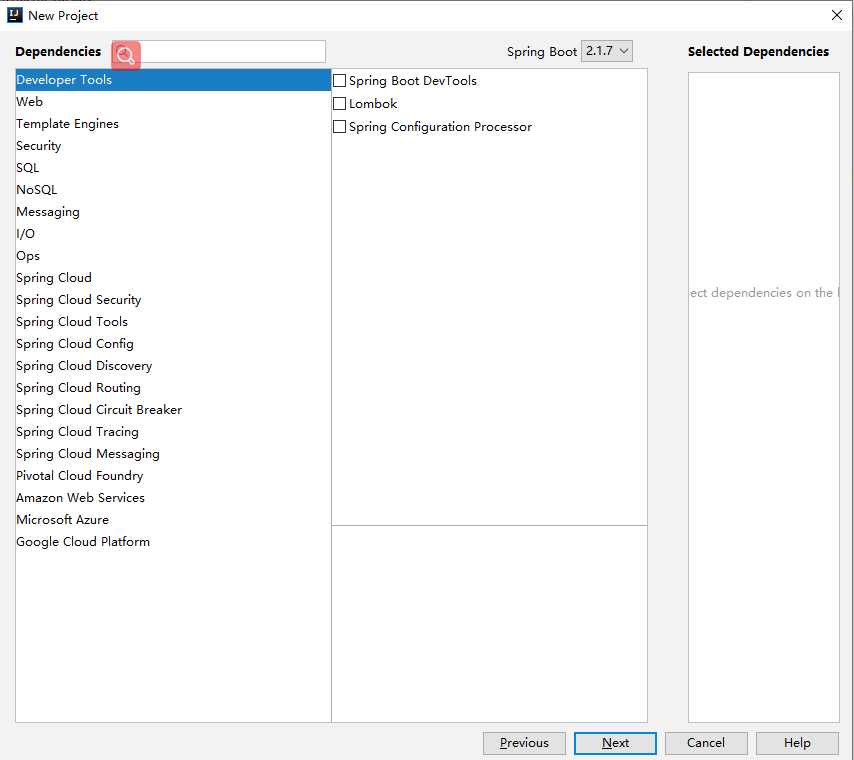This screenshot has width=854, height=760.
Task: Check the Lombok dependency
Action: (x=339, y=104)
